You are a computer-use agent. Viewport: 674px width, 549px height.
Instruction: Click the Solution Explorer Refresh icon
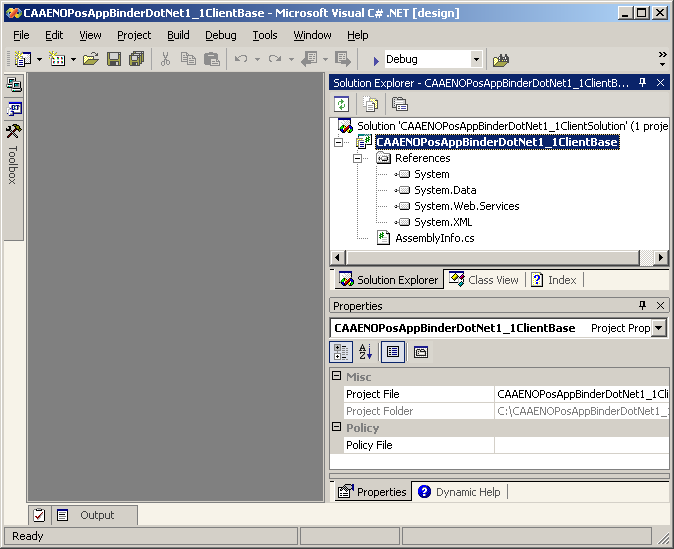[x=341, y=104]
